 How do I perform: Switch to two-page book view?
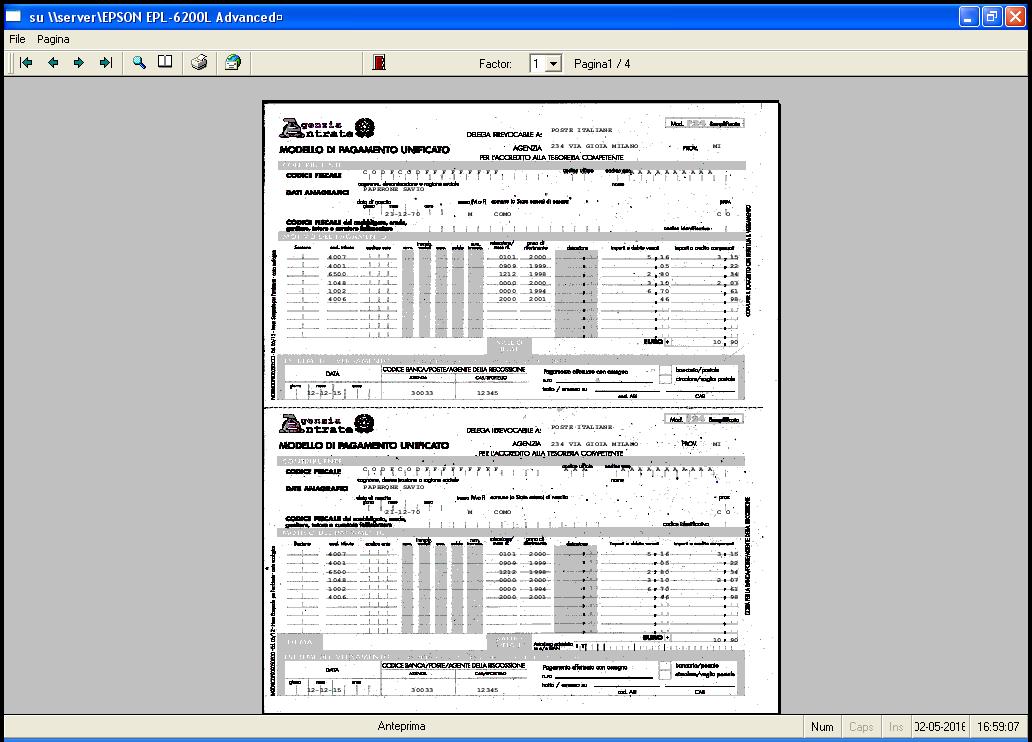(x=166, y=63)
